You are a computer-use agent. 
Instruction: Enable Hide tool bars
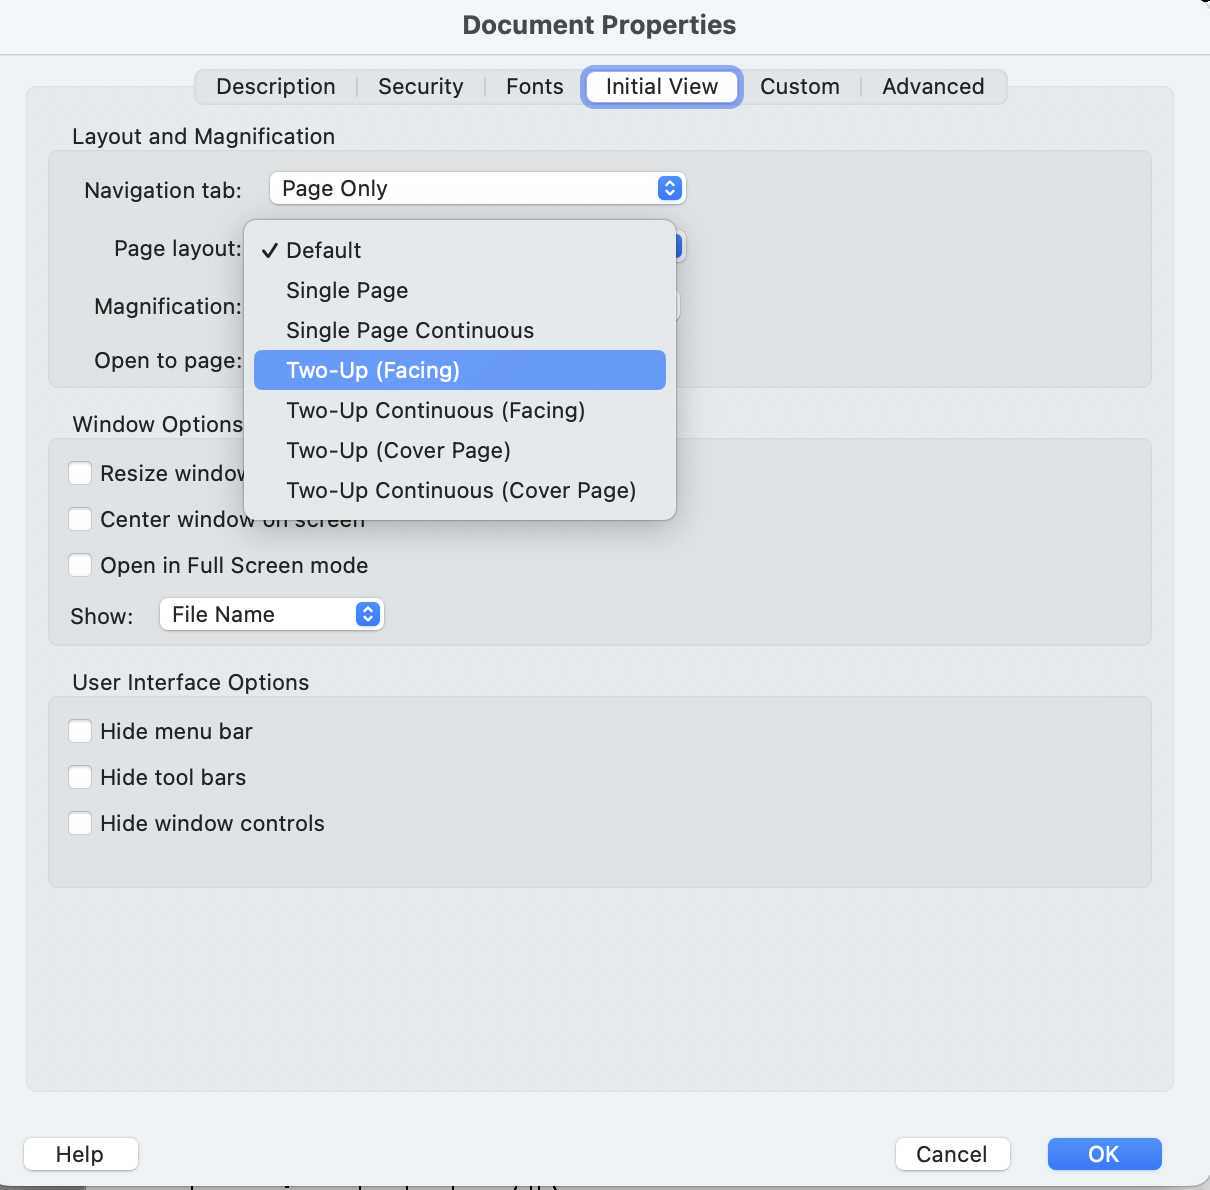point(80,777)
